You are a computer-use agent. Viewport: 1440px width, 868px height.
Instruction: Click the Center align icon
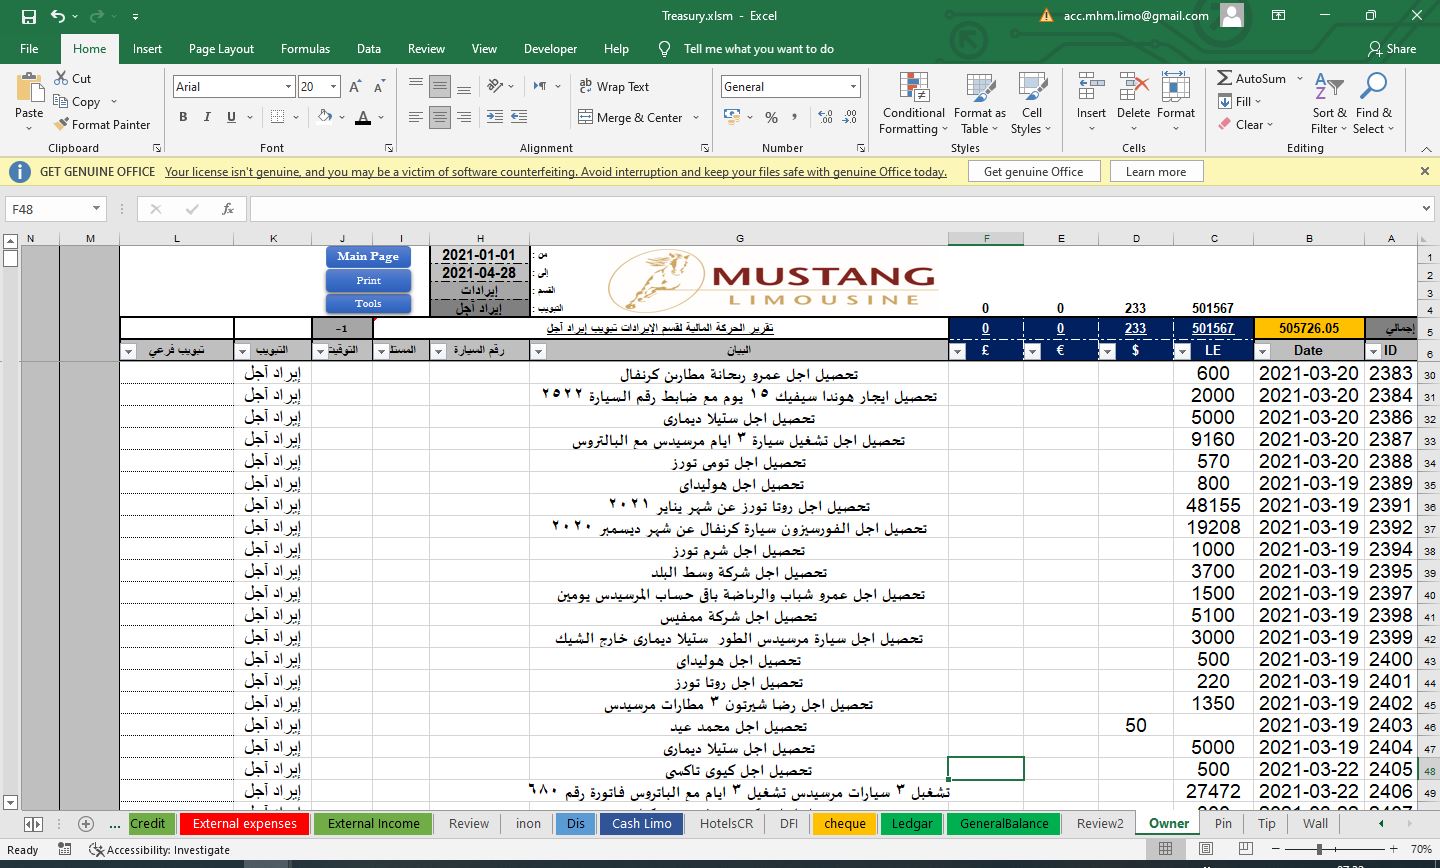pyautogui.click(x=440, y=118)
